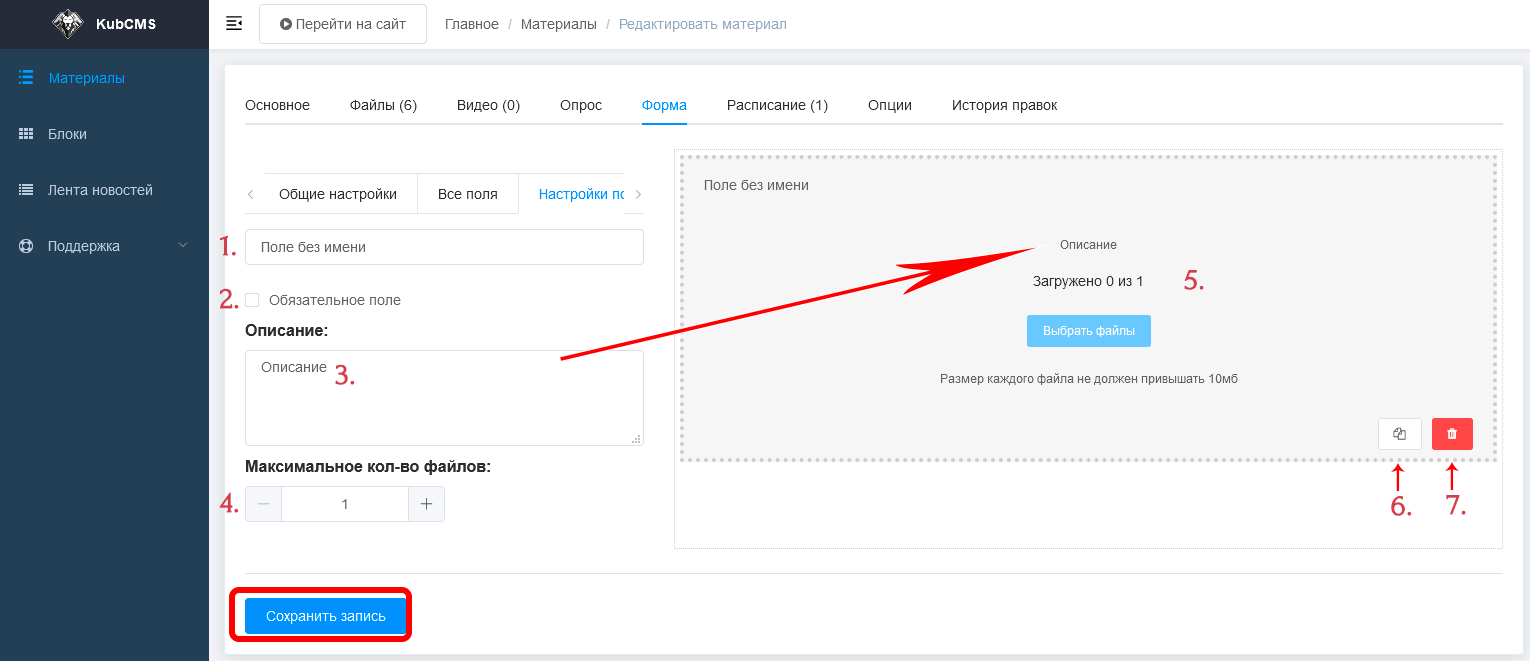
Task: Duplicate the field with the copy icon
Action: pos(1400,434)
